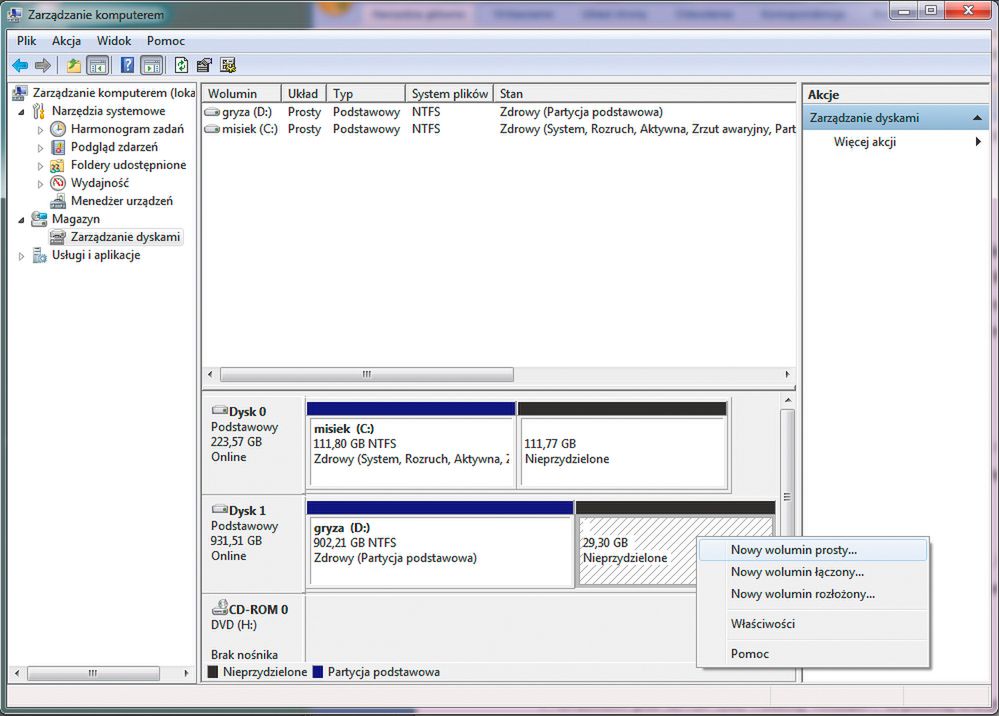Image resolution: width=999 pixels, height=716 pixels.
Task: Click the volume list horizontal scrollbar thumb
Action: tap(366, 375)
